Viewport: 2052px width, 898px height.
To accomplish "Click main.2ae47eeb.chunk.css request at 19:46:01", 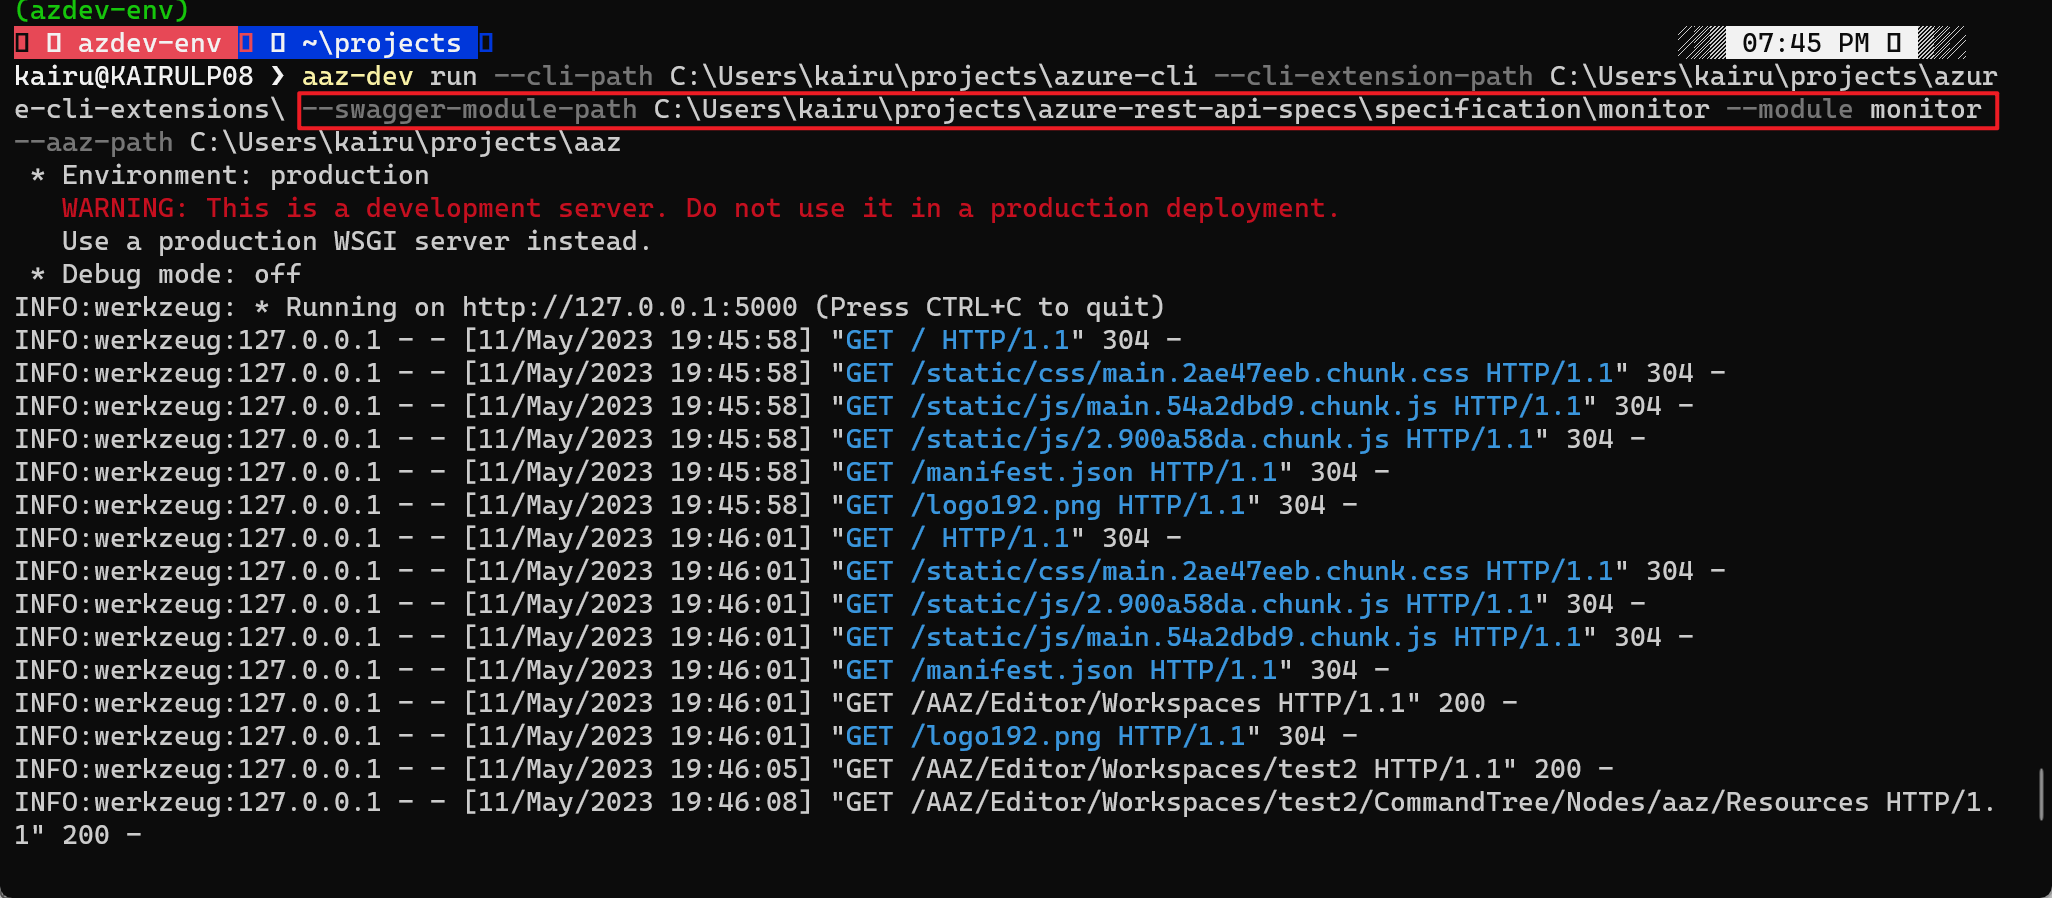I will [1230, 571].
